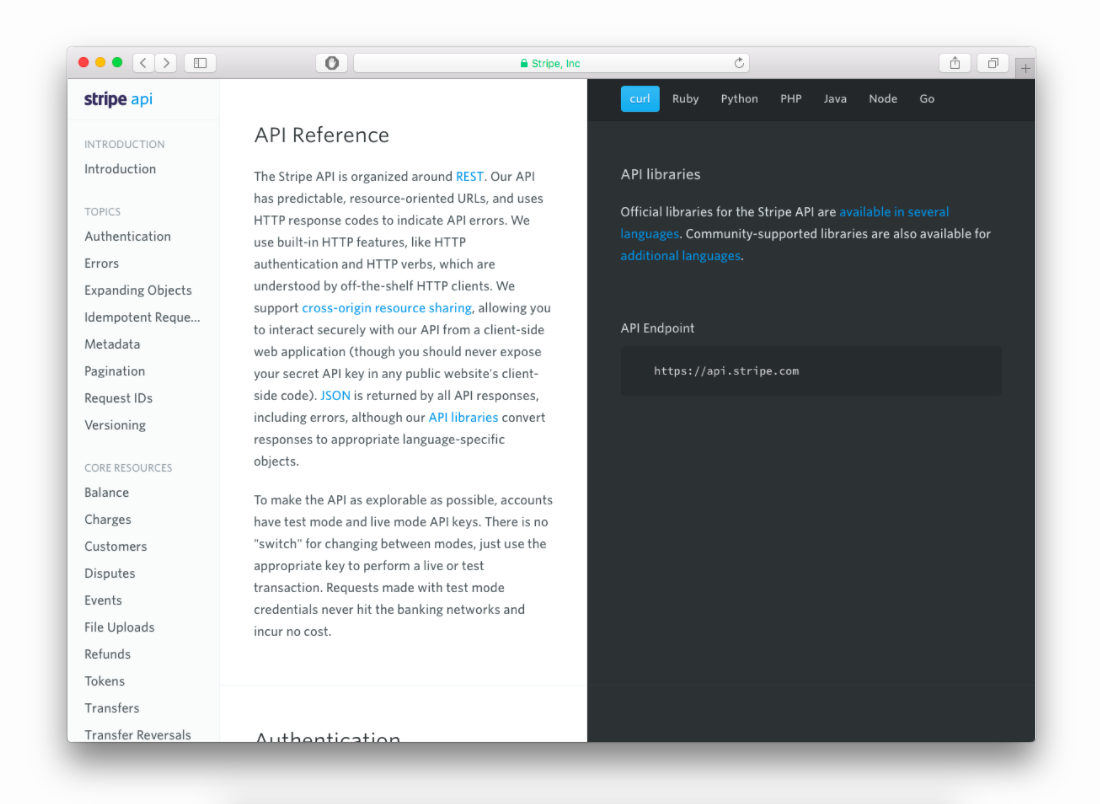Image resolution: width=1100 pixels, height=804 pixels.
Task: Click the stripe api logo
Action: (118, 99)
